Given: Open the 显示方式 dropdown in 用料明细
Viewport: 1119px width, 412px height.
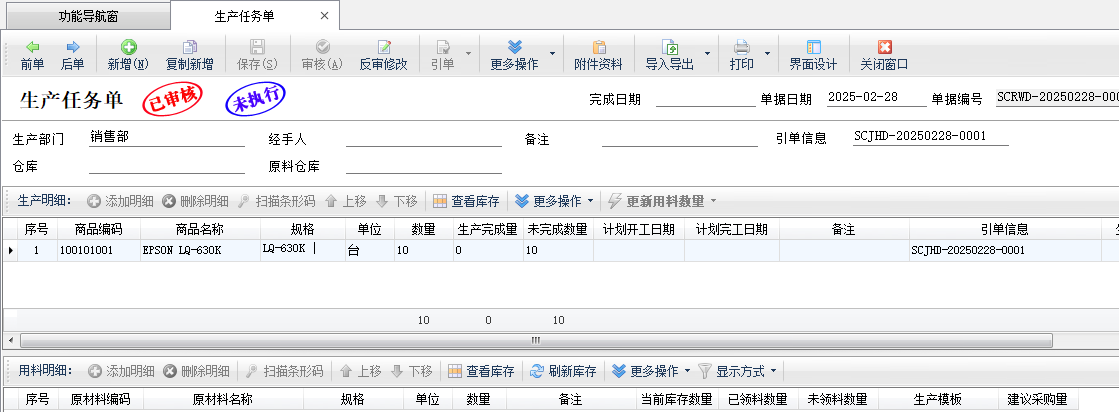Looking at the screenshot, I should tap(739, 371).
